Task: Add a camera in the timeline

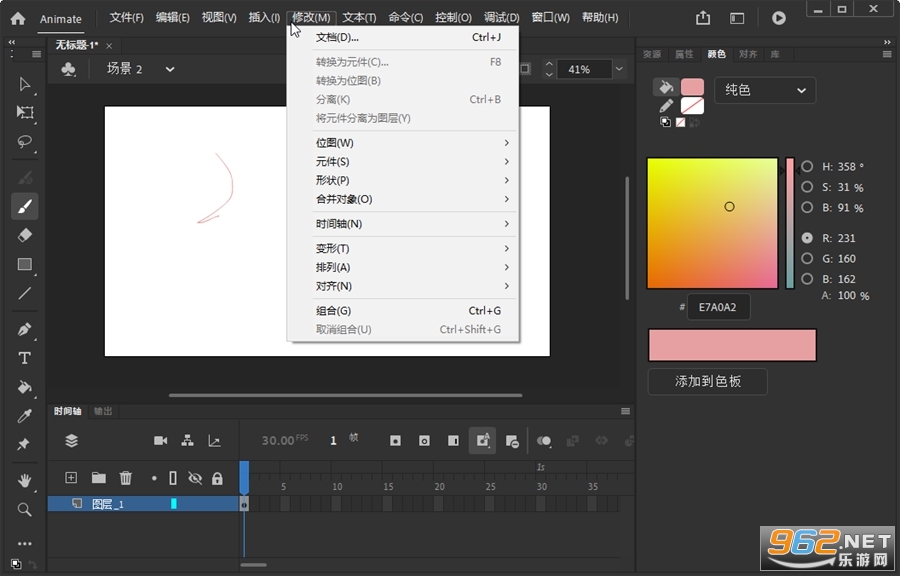Action: [x=161, y=441]
